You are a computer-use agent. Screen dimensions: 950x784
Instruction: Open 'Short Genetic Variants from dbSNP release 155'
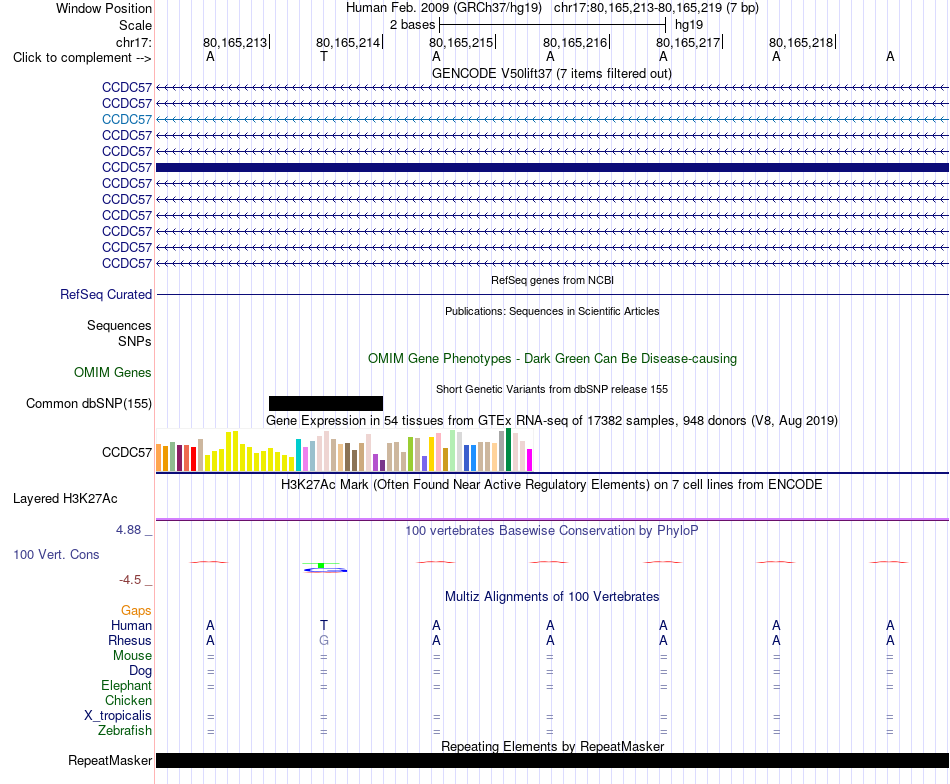[x=552, y=390]
